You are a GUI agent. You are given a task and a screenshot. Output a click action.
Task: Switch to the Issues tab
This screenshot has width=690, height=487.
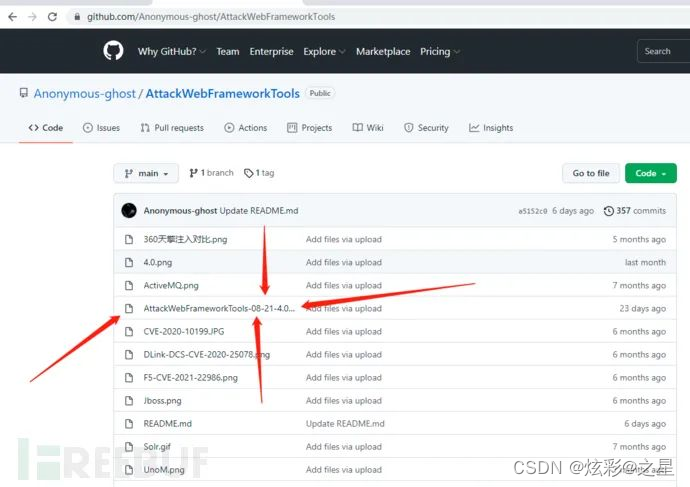pos(101,128)
